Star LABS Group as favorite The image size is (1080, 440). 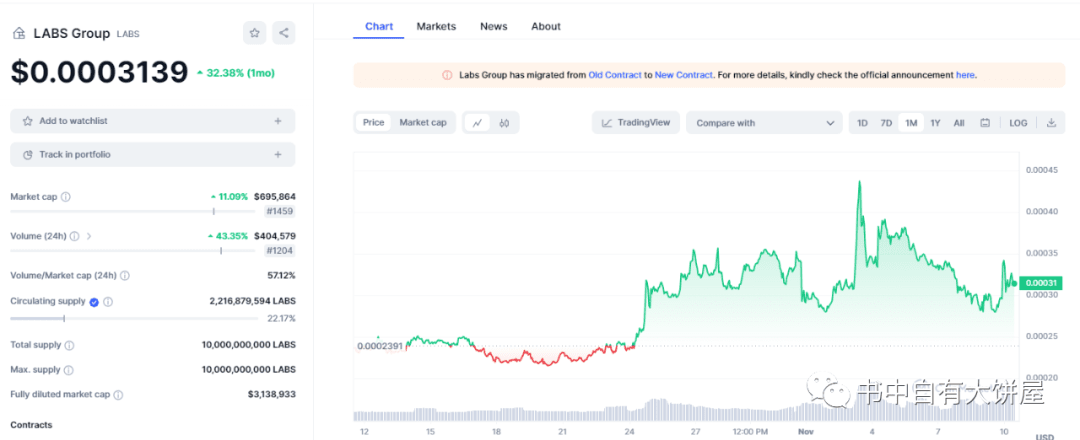(255, 33)
